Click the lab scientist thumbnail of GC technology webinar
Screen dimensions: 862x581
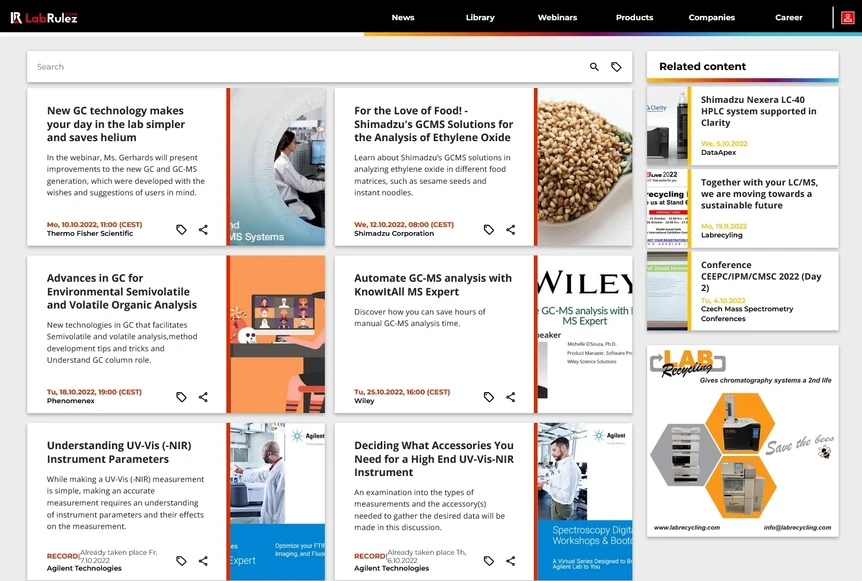(x=278, y=167)
